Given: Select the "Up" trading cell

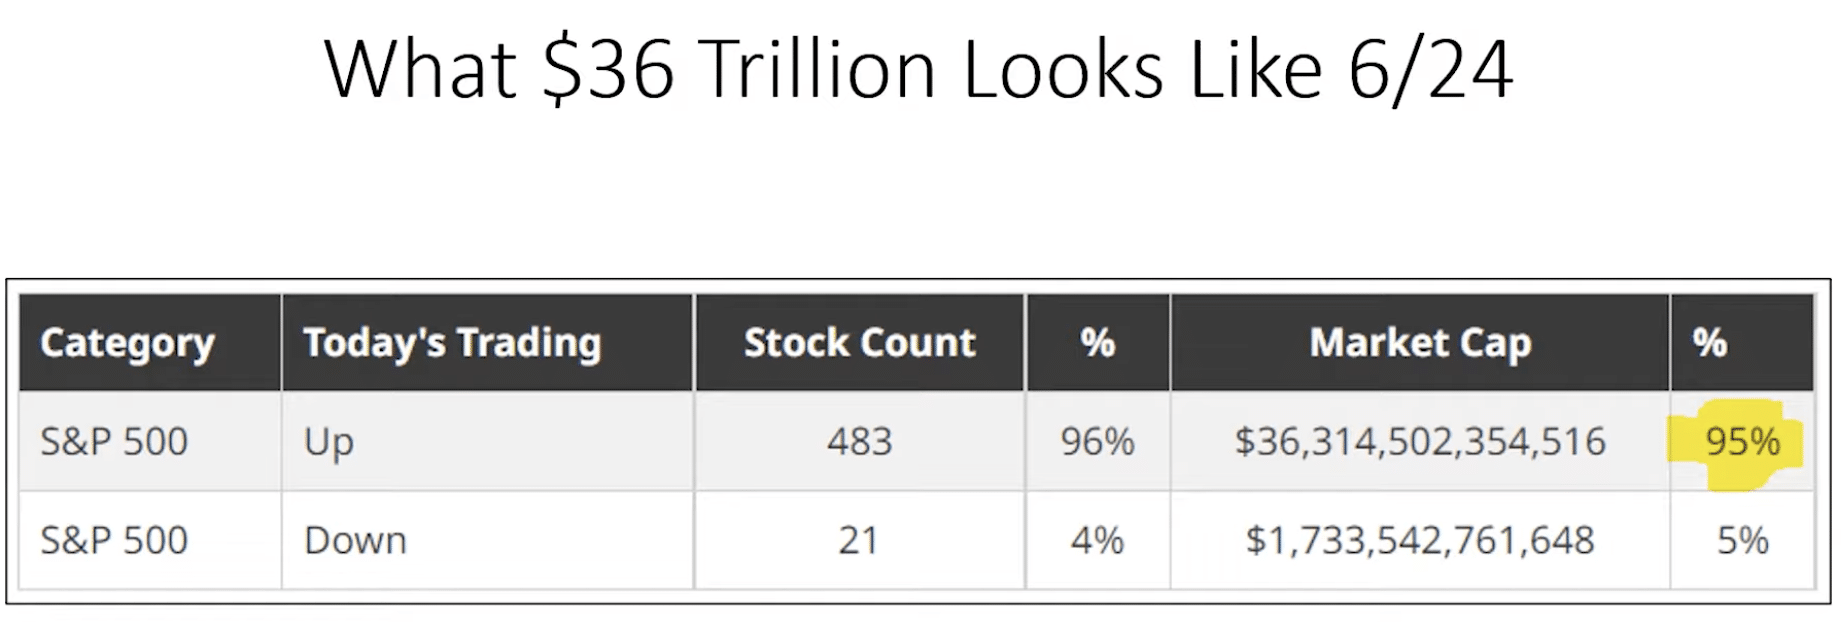Looking at the screenshot, I should [329, 442].
